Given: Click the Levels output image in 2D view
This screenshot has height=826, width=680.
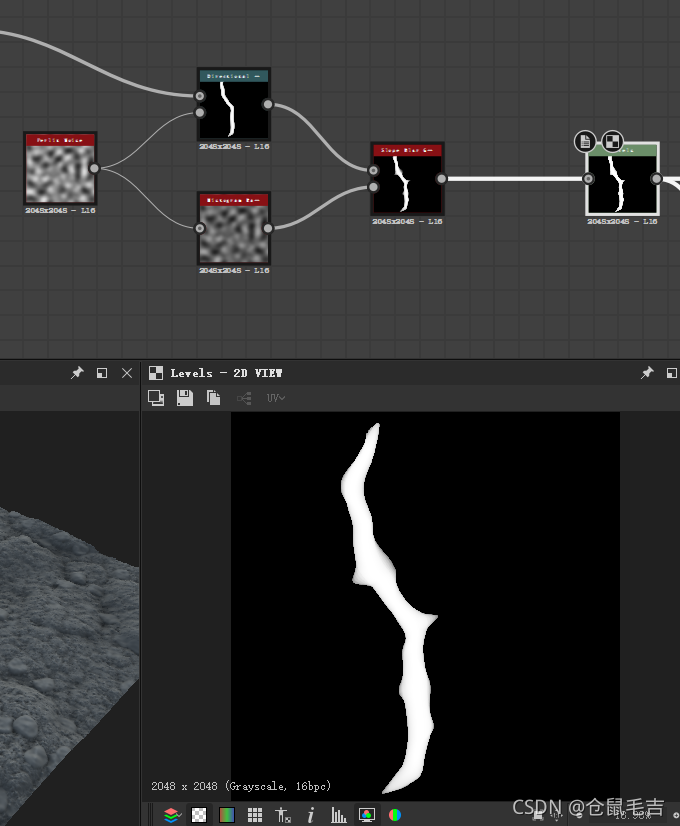Looking at the screenshot, I should (425, 606).
